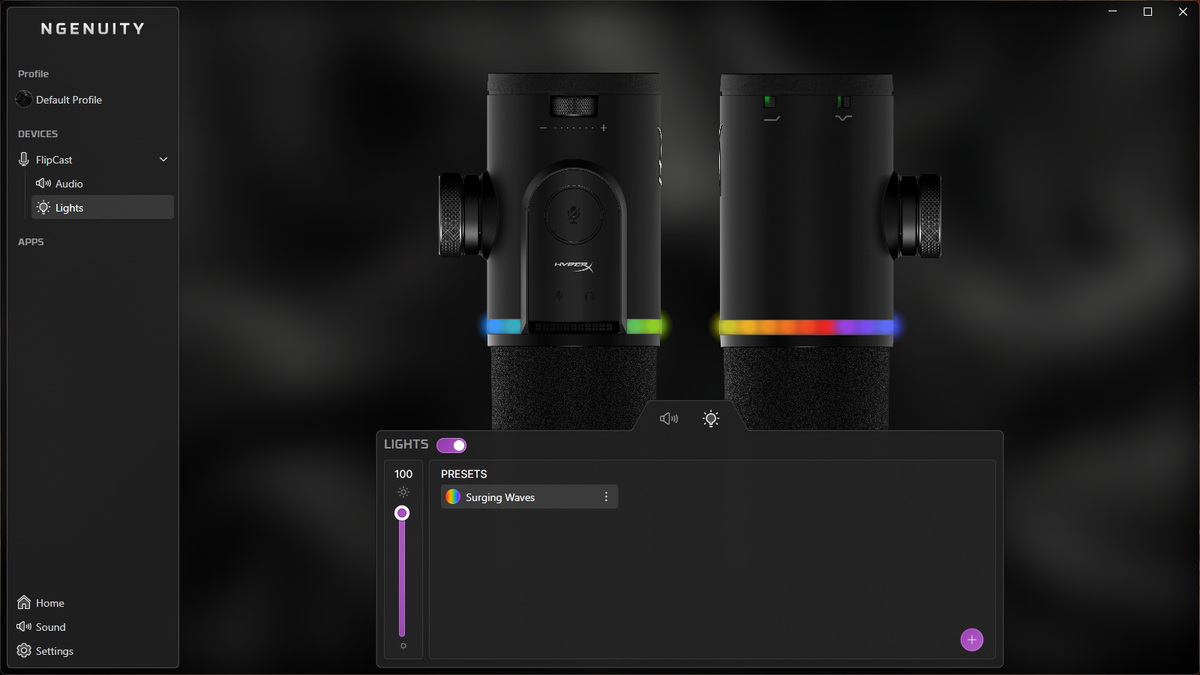Switch to the lightbulb lights tab above the panel
Image resolution: width=1200 pixels, height=675 pixels.
coord(711,419)
